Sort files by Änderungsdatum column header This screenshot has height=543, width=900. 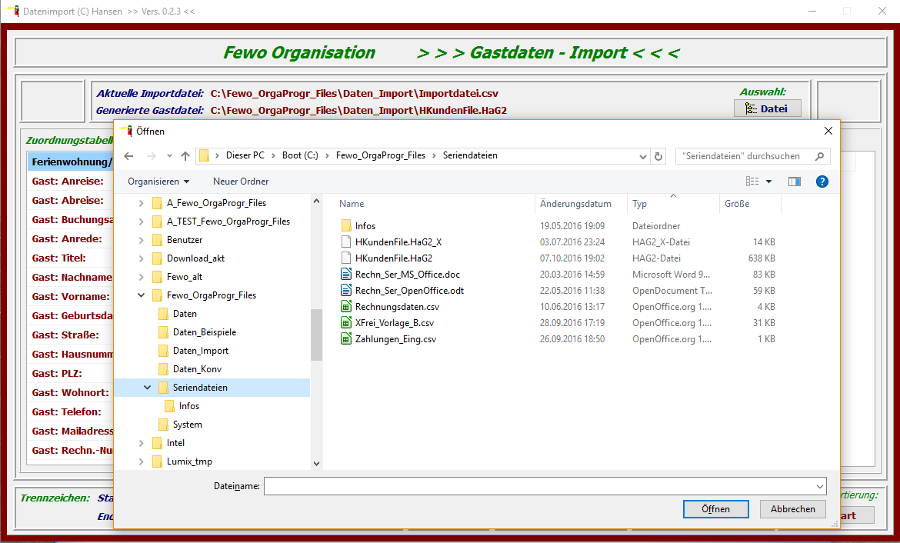click(575, 204)
